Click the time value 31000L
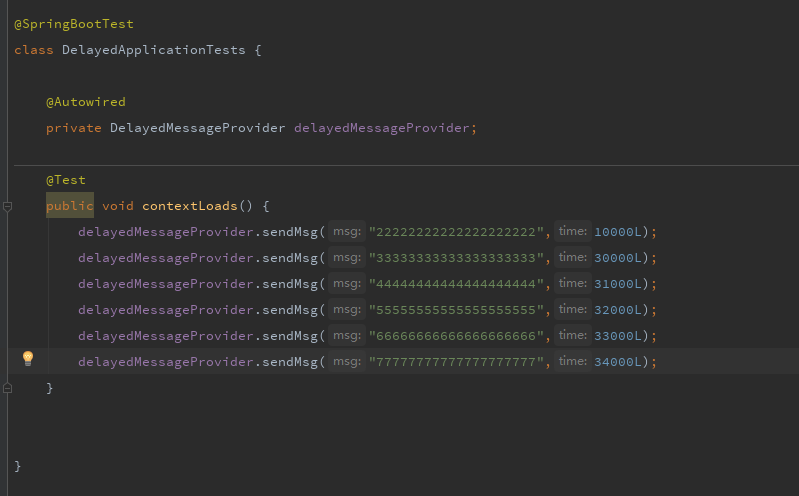This screenshot has width=799, height=496. (618, 284)
